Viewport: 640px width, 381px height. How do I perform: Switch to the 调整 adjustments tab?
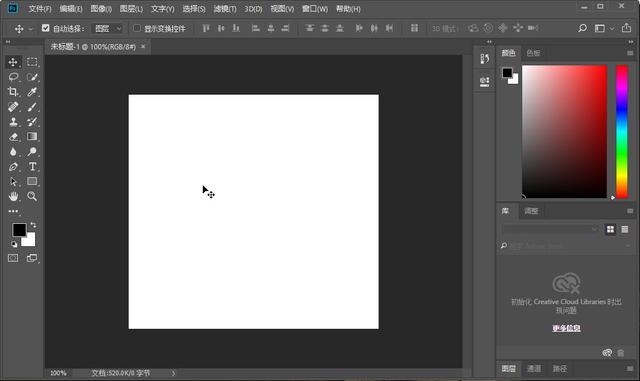point(531,211)
